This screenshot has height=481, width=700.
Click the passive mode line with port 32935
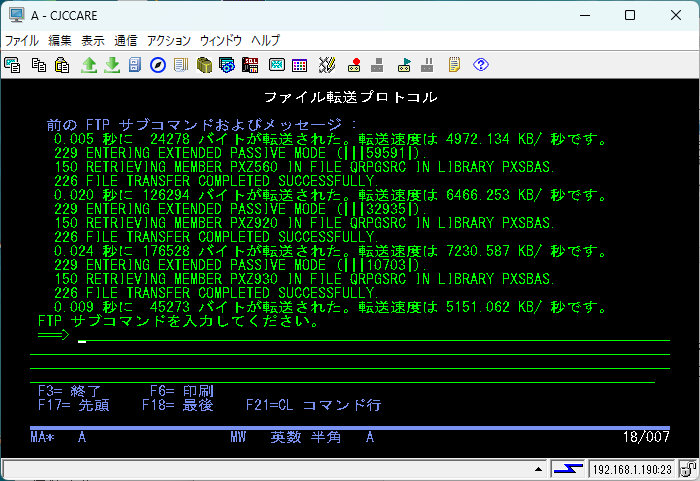[241, 209]
